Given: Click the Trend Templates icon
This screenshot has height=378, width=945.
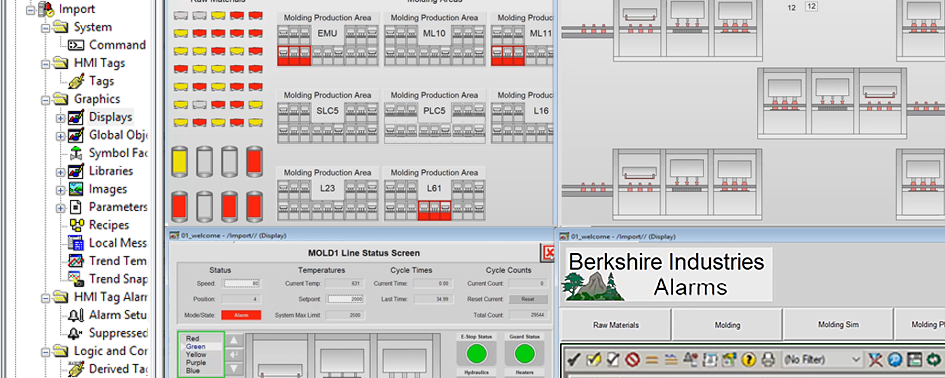Looking at the screenshot, I should click(77, 261).
